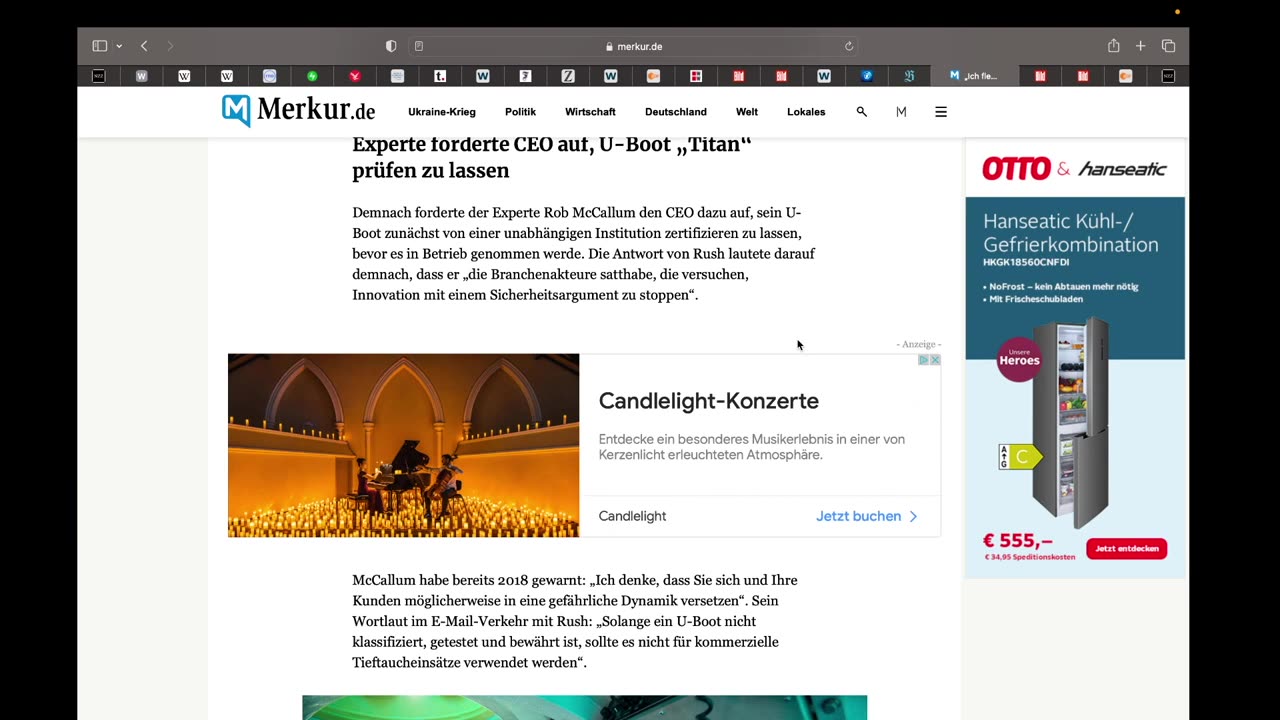Image resolution: width=1280 pixels, height=720 pixels.
Task: Switch to the gray W tab
Action: coord(141,76)
